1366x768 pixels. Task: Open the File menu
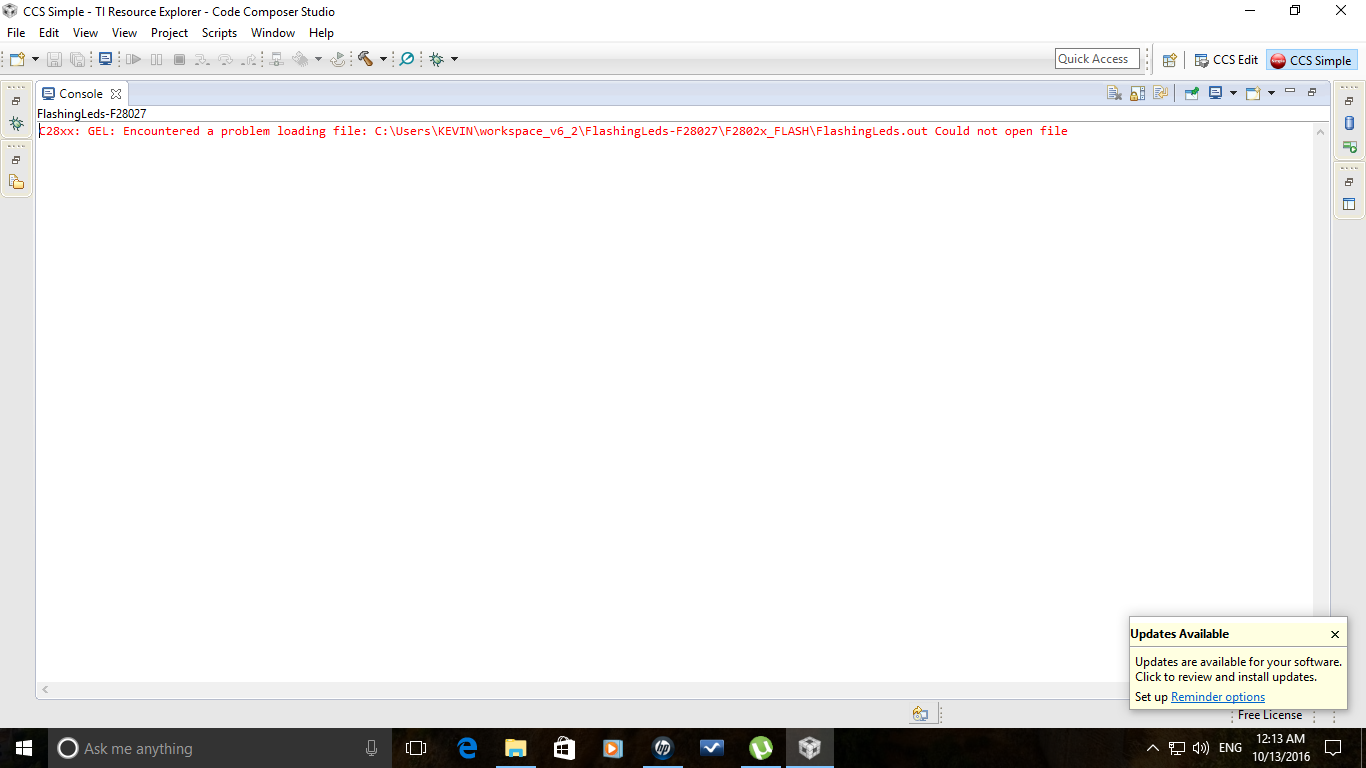point(16,33)
